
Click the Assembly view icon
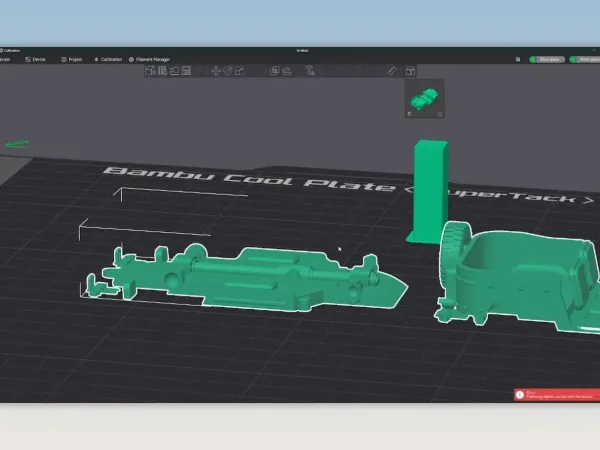pos(410,71)
